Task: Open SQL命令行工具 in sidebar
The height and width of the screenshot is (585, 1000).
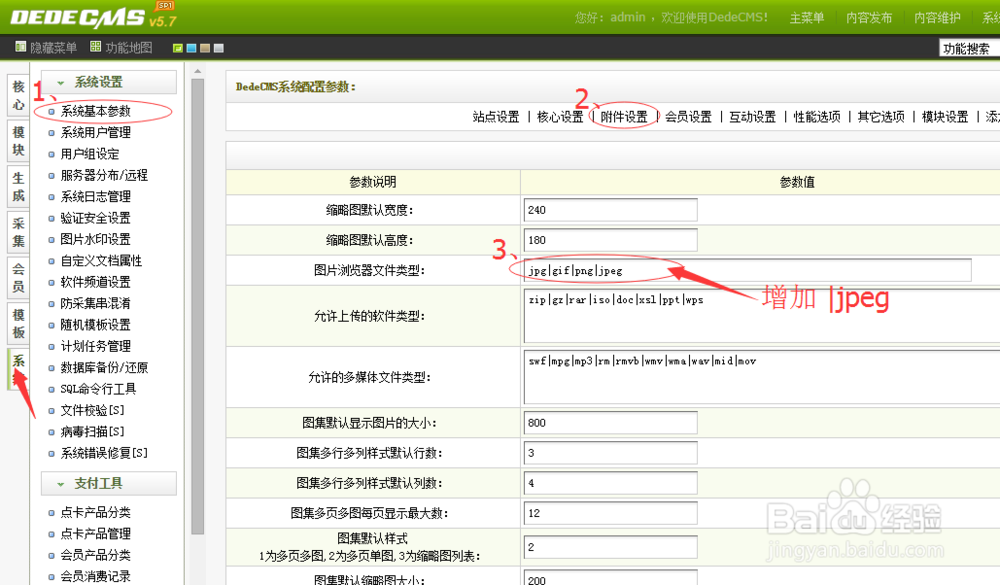Action: point(98,389)
